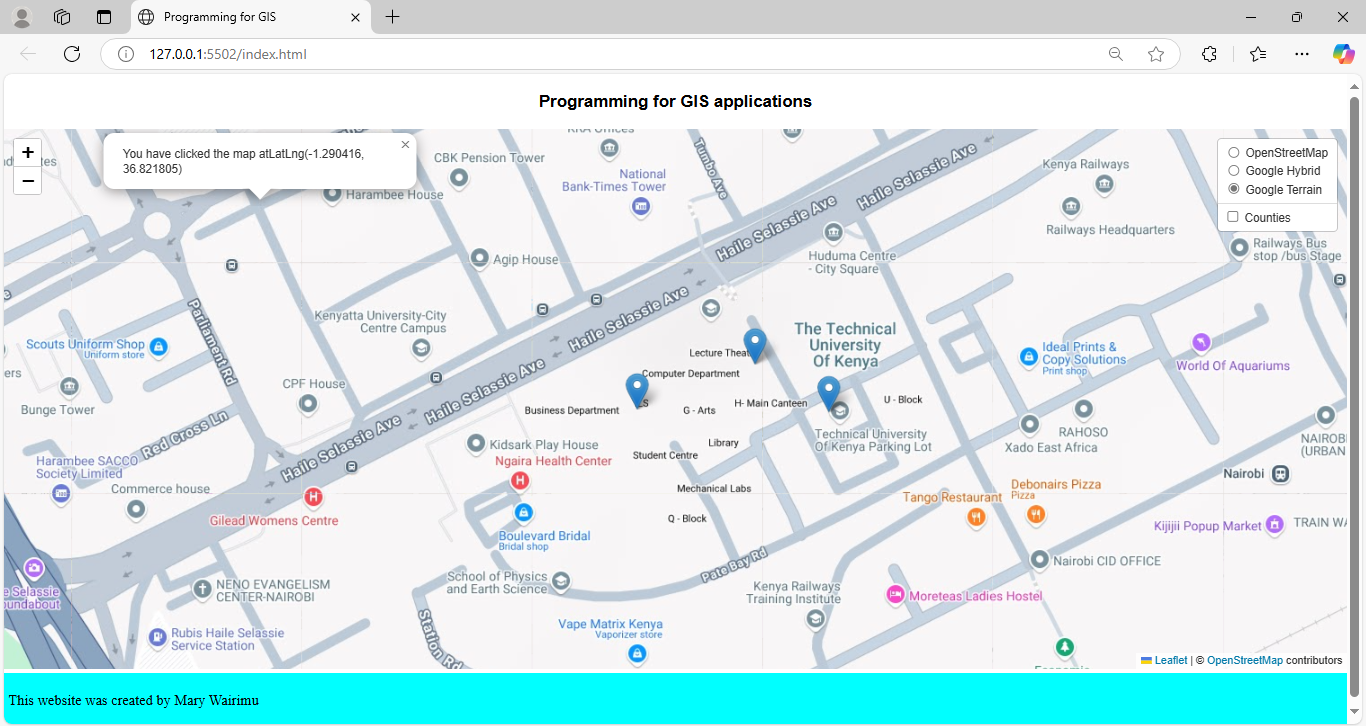The height and width of the screenshot is (726, 1366).
Task: Click the Ideal Prints & Copy Solutions icon
Action: click(1028, 356)
